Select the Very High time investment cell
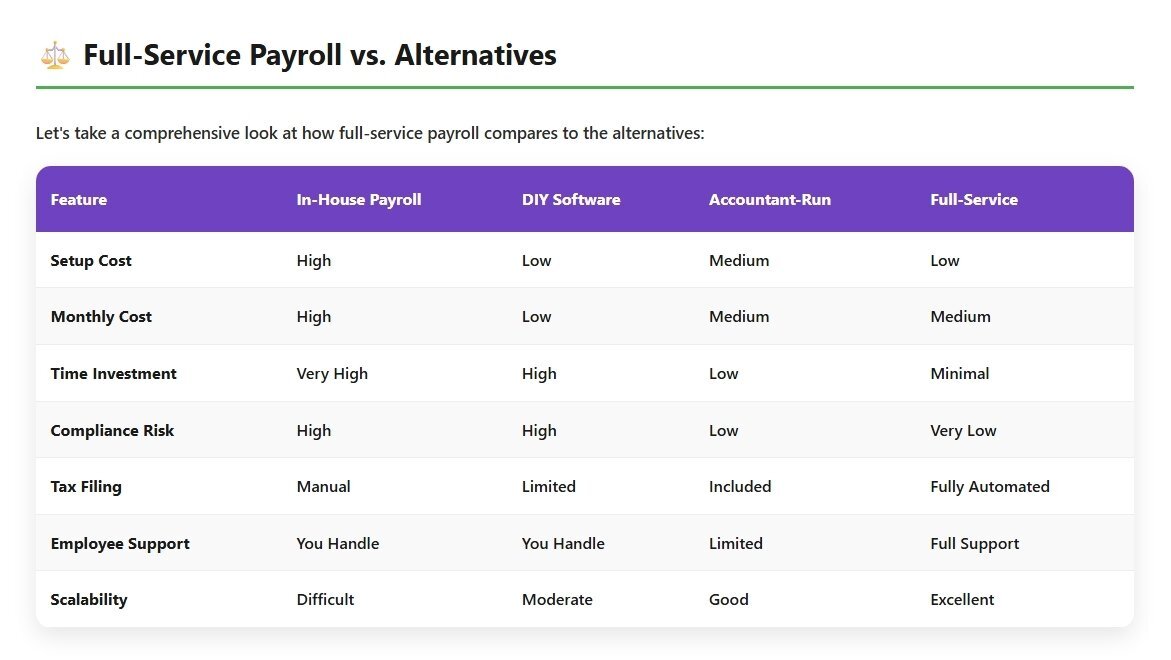The image size is (1171, 660). (x=332, y=373)
